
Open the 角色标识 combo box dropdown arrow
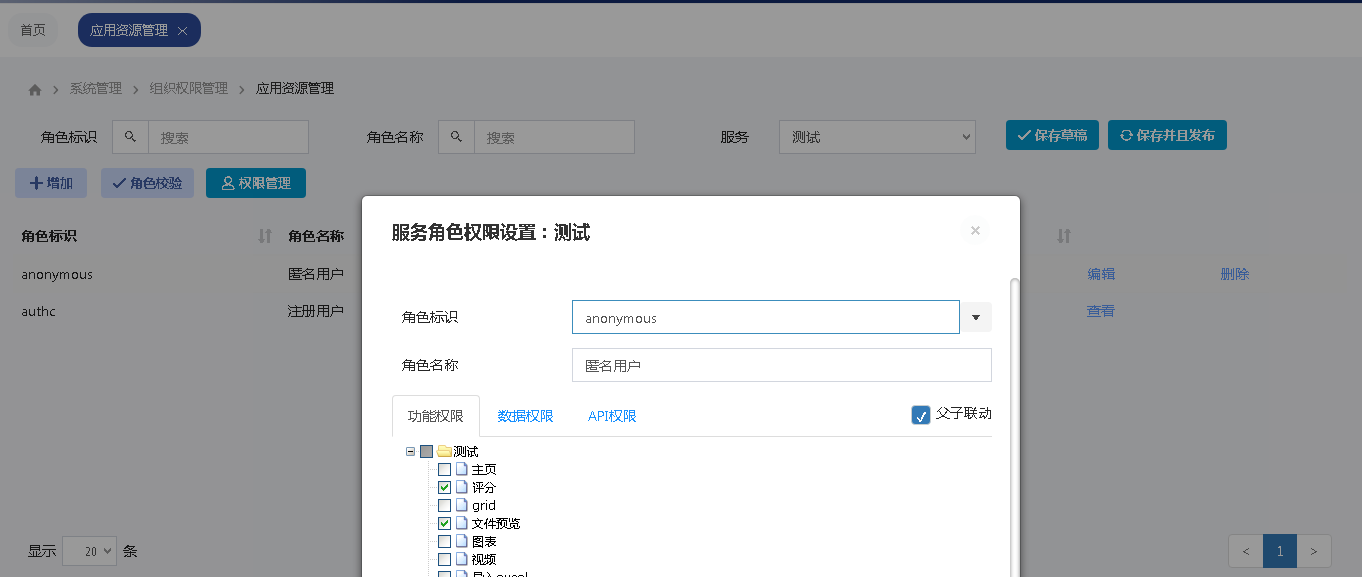pos(976,317)
